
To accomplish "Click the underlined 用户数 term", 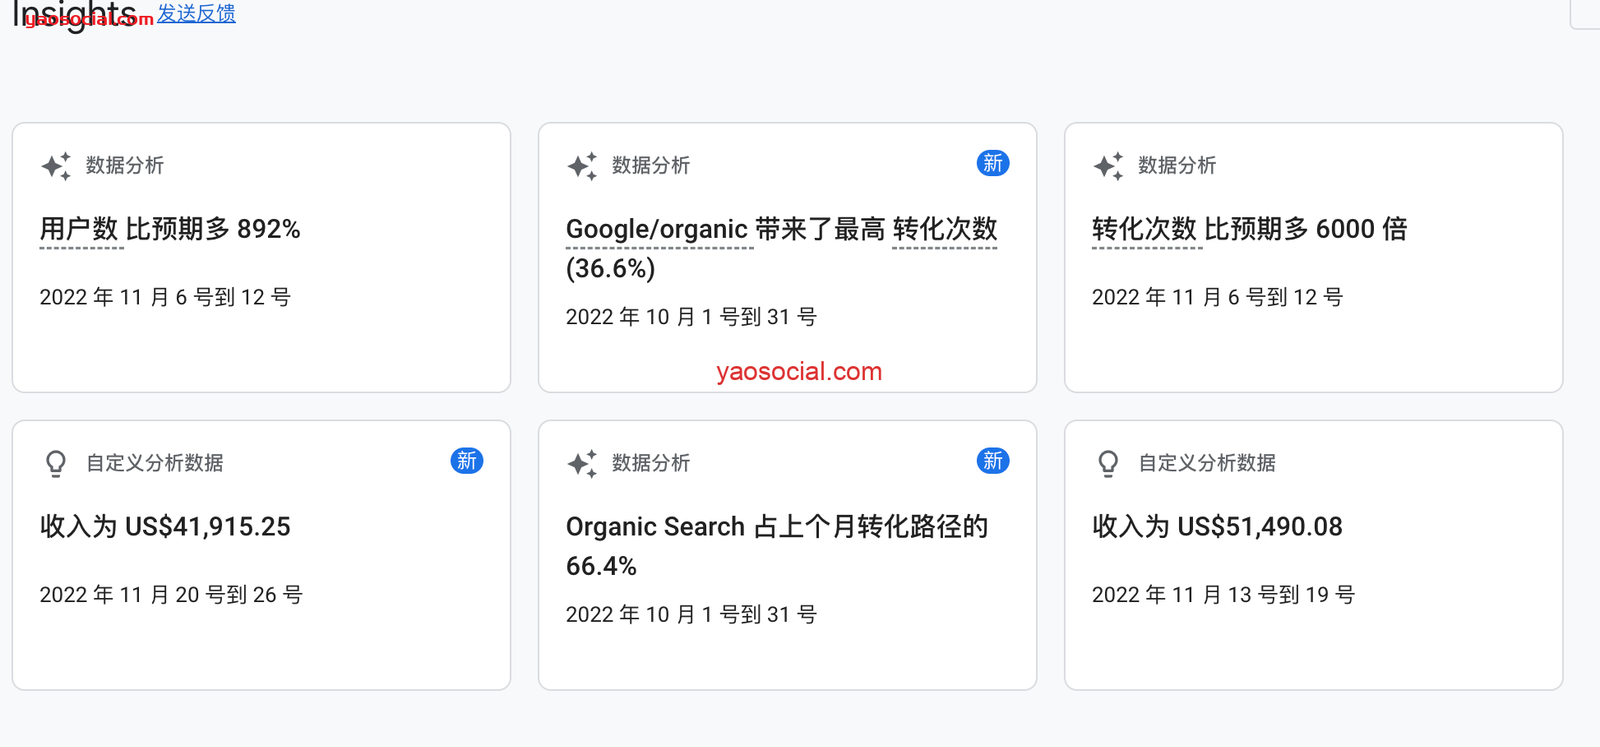I will [79, 229].
